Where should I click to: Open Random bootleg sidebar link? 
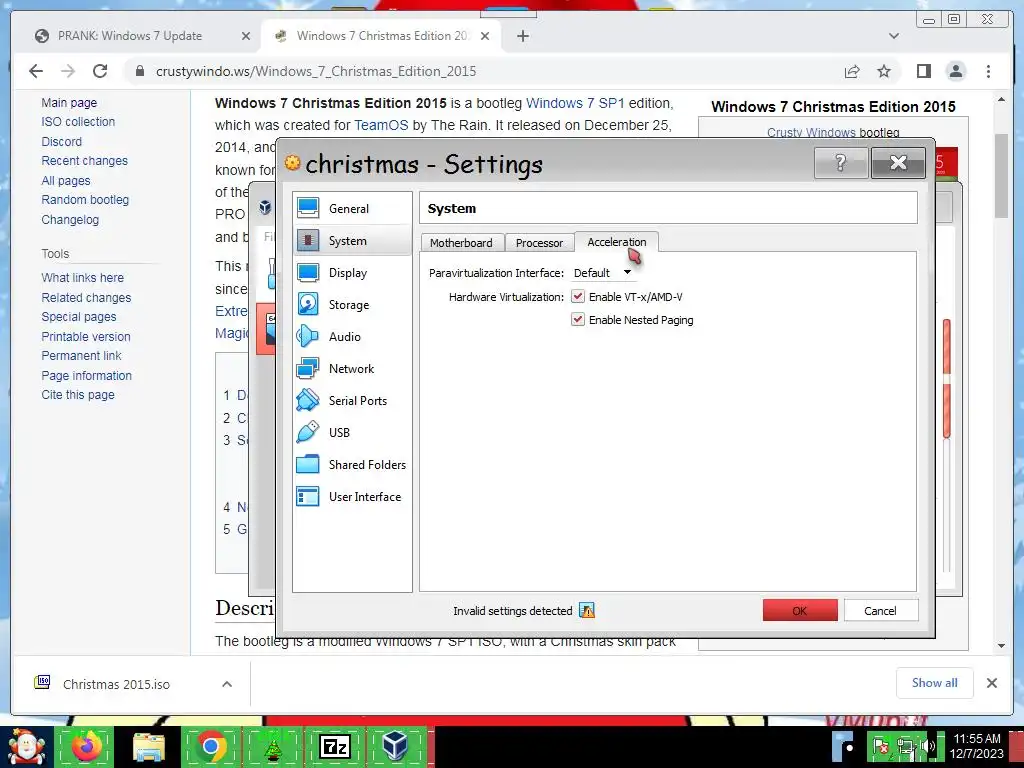pos(85,200)
